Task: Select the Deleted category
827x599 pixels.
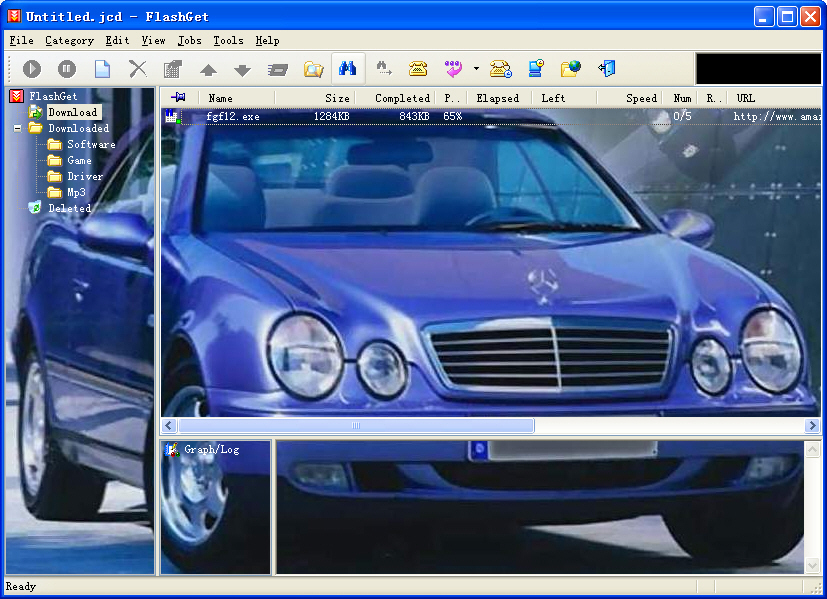Action: pos(69,208)
